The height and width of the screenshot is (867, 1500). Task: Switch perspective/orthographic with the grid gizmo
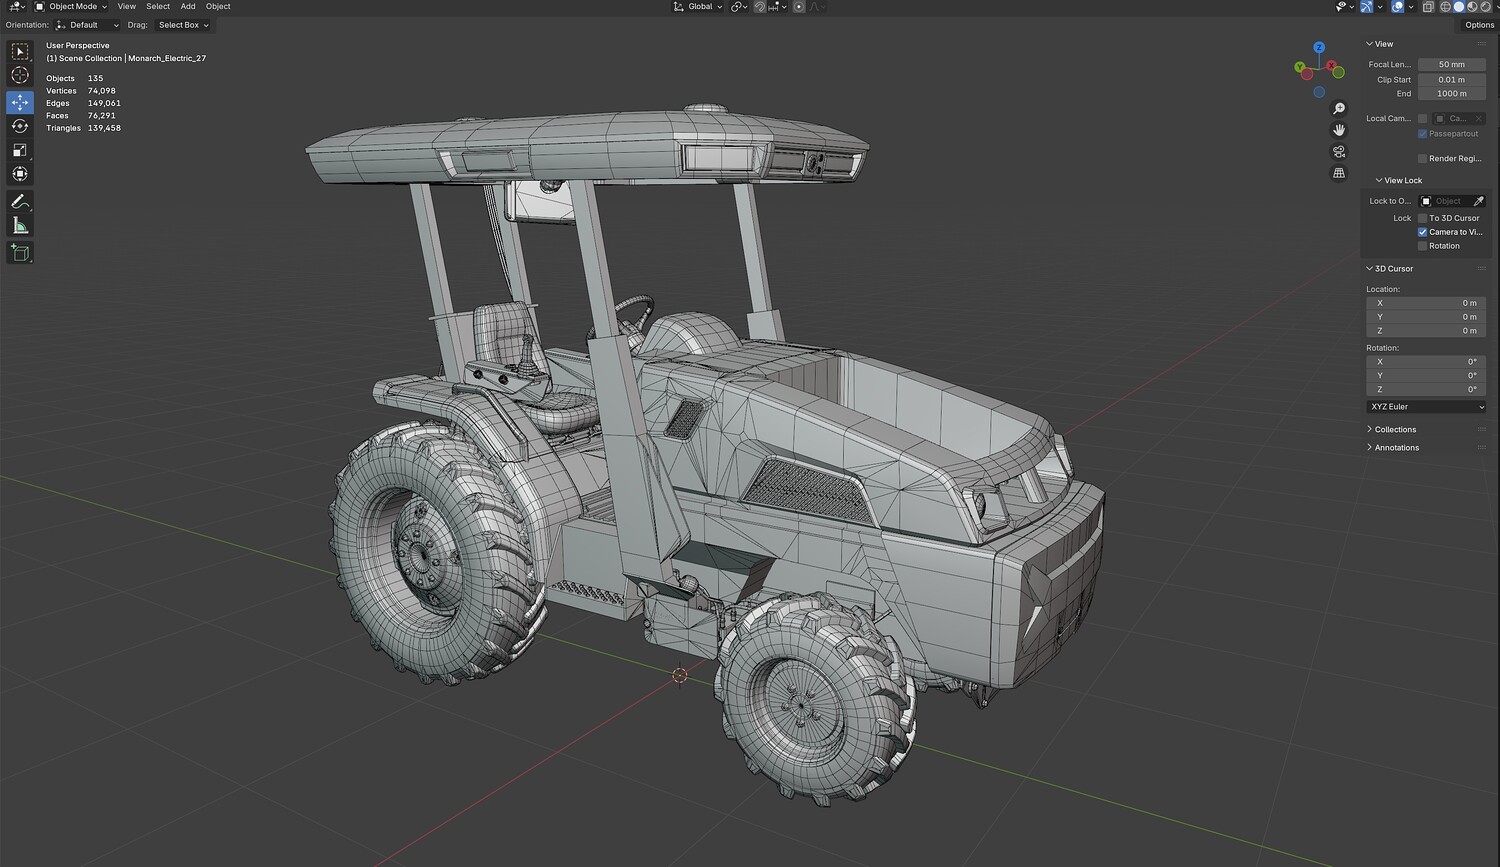pos(1339,173)
